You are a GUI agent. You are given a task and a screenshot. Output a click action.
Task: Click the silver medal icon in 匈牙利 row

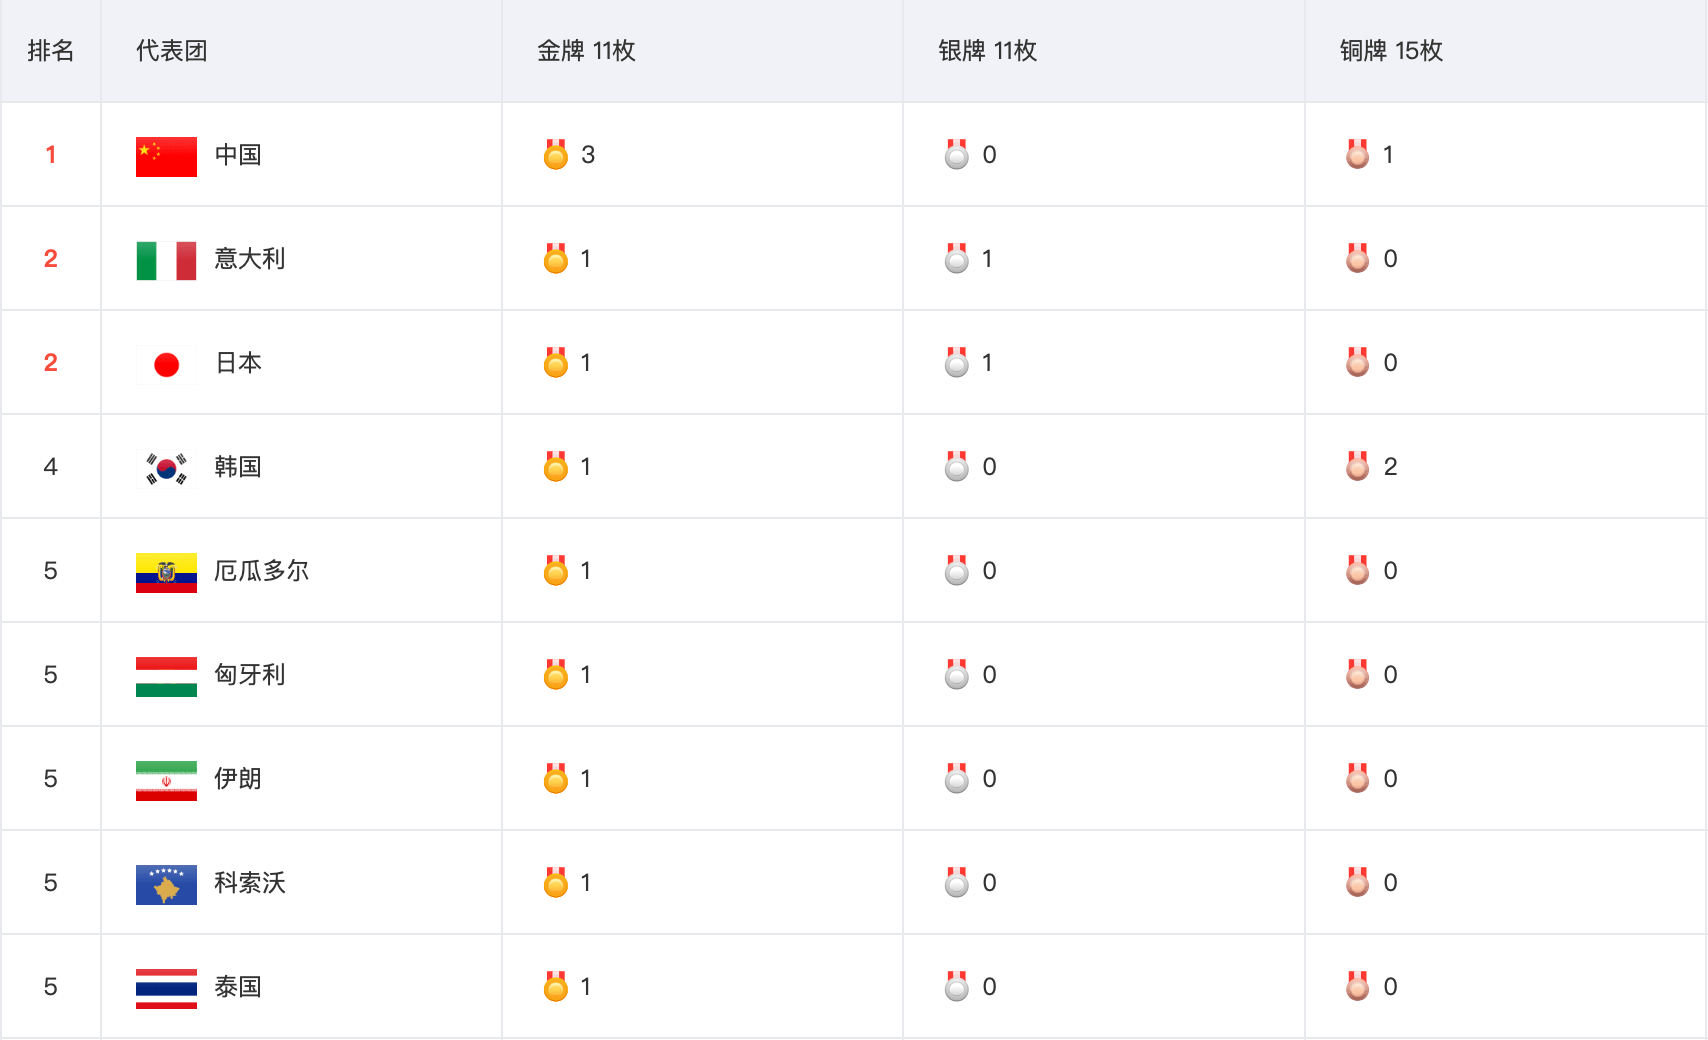(957, 674)
